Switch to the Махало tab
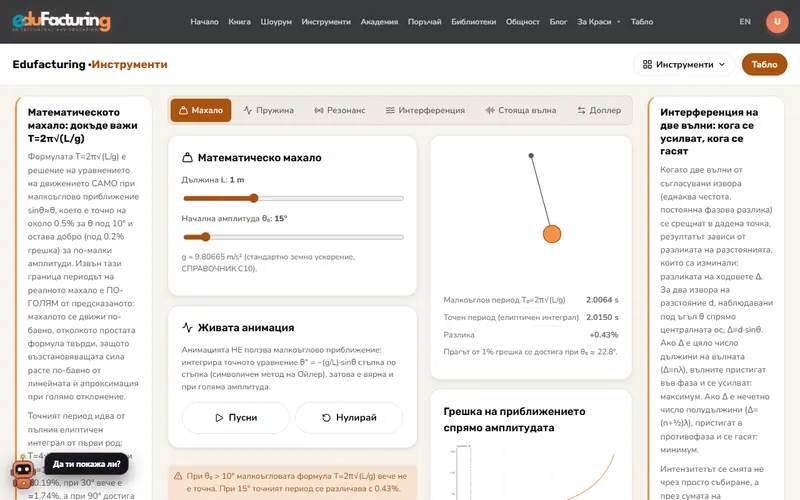Viewport: 800px width, 500px height. click(x=201, y=110)
